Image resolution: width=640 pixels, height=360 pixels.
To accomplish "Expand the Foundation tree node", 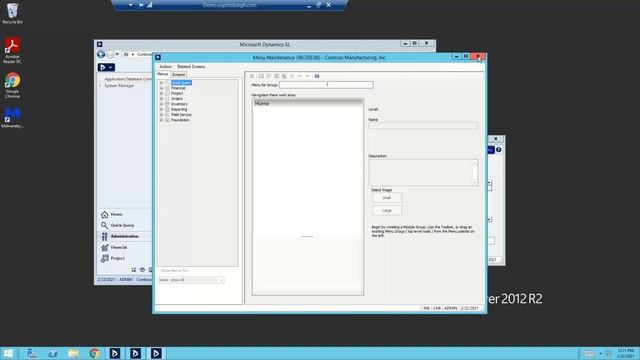I will pyautogui.click(x=161, y=120).
